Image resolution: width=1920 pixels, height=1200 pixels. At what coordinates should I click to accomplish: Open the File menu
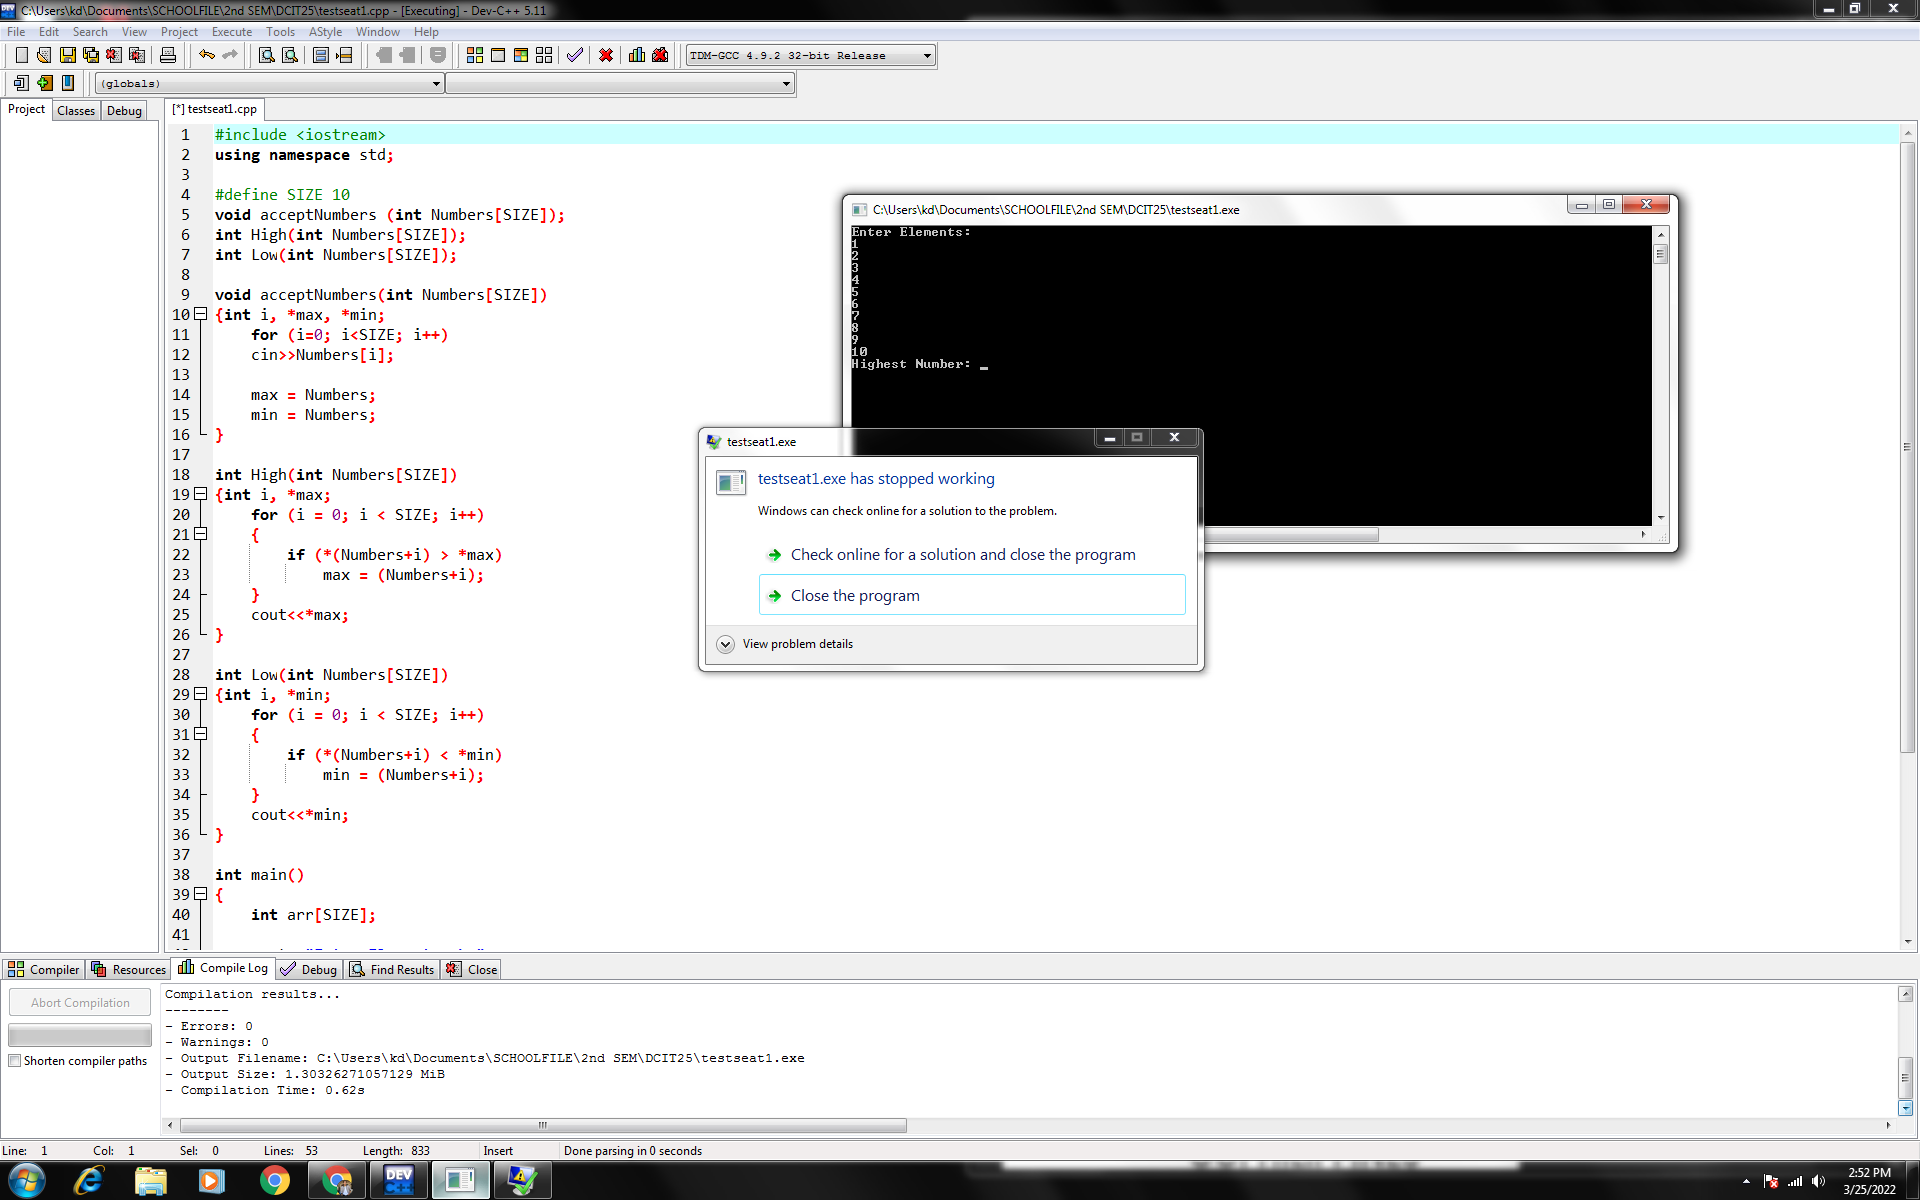pos(16,32)
